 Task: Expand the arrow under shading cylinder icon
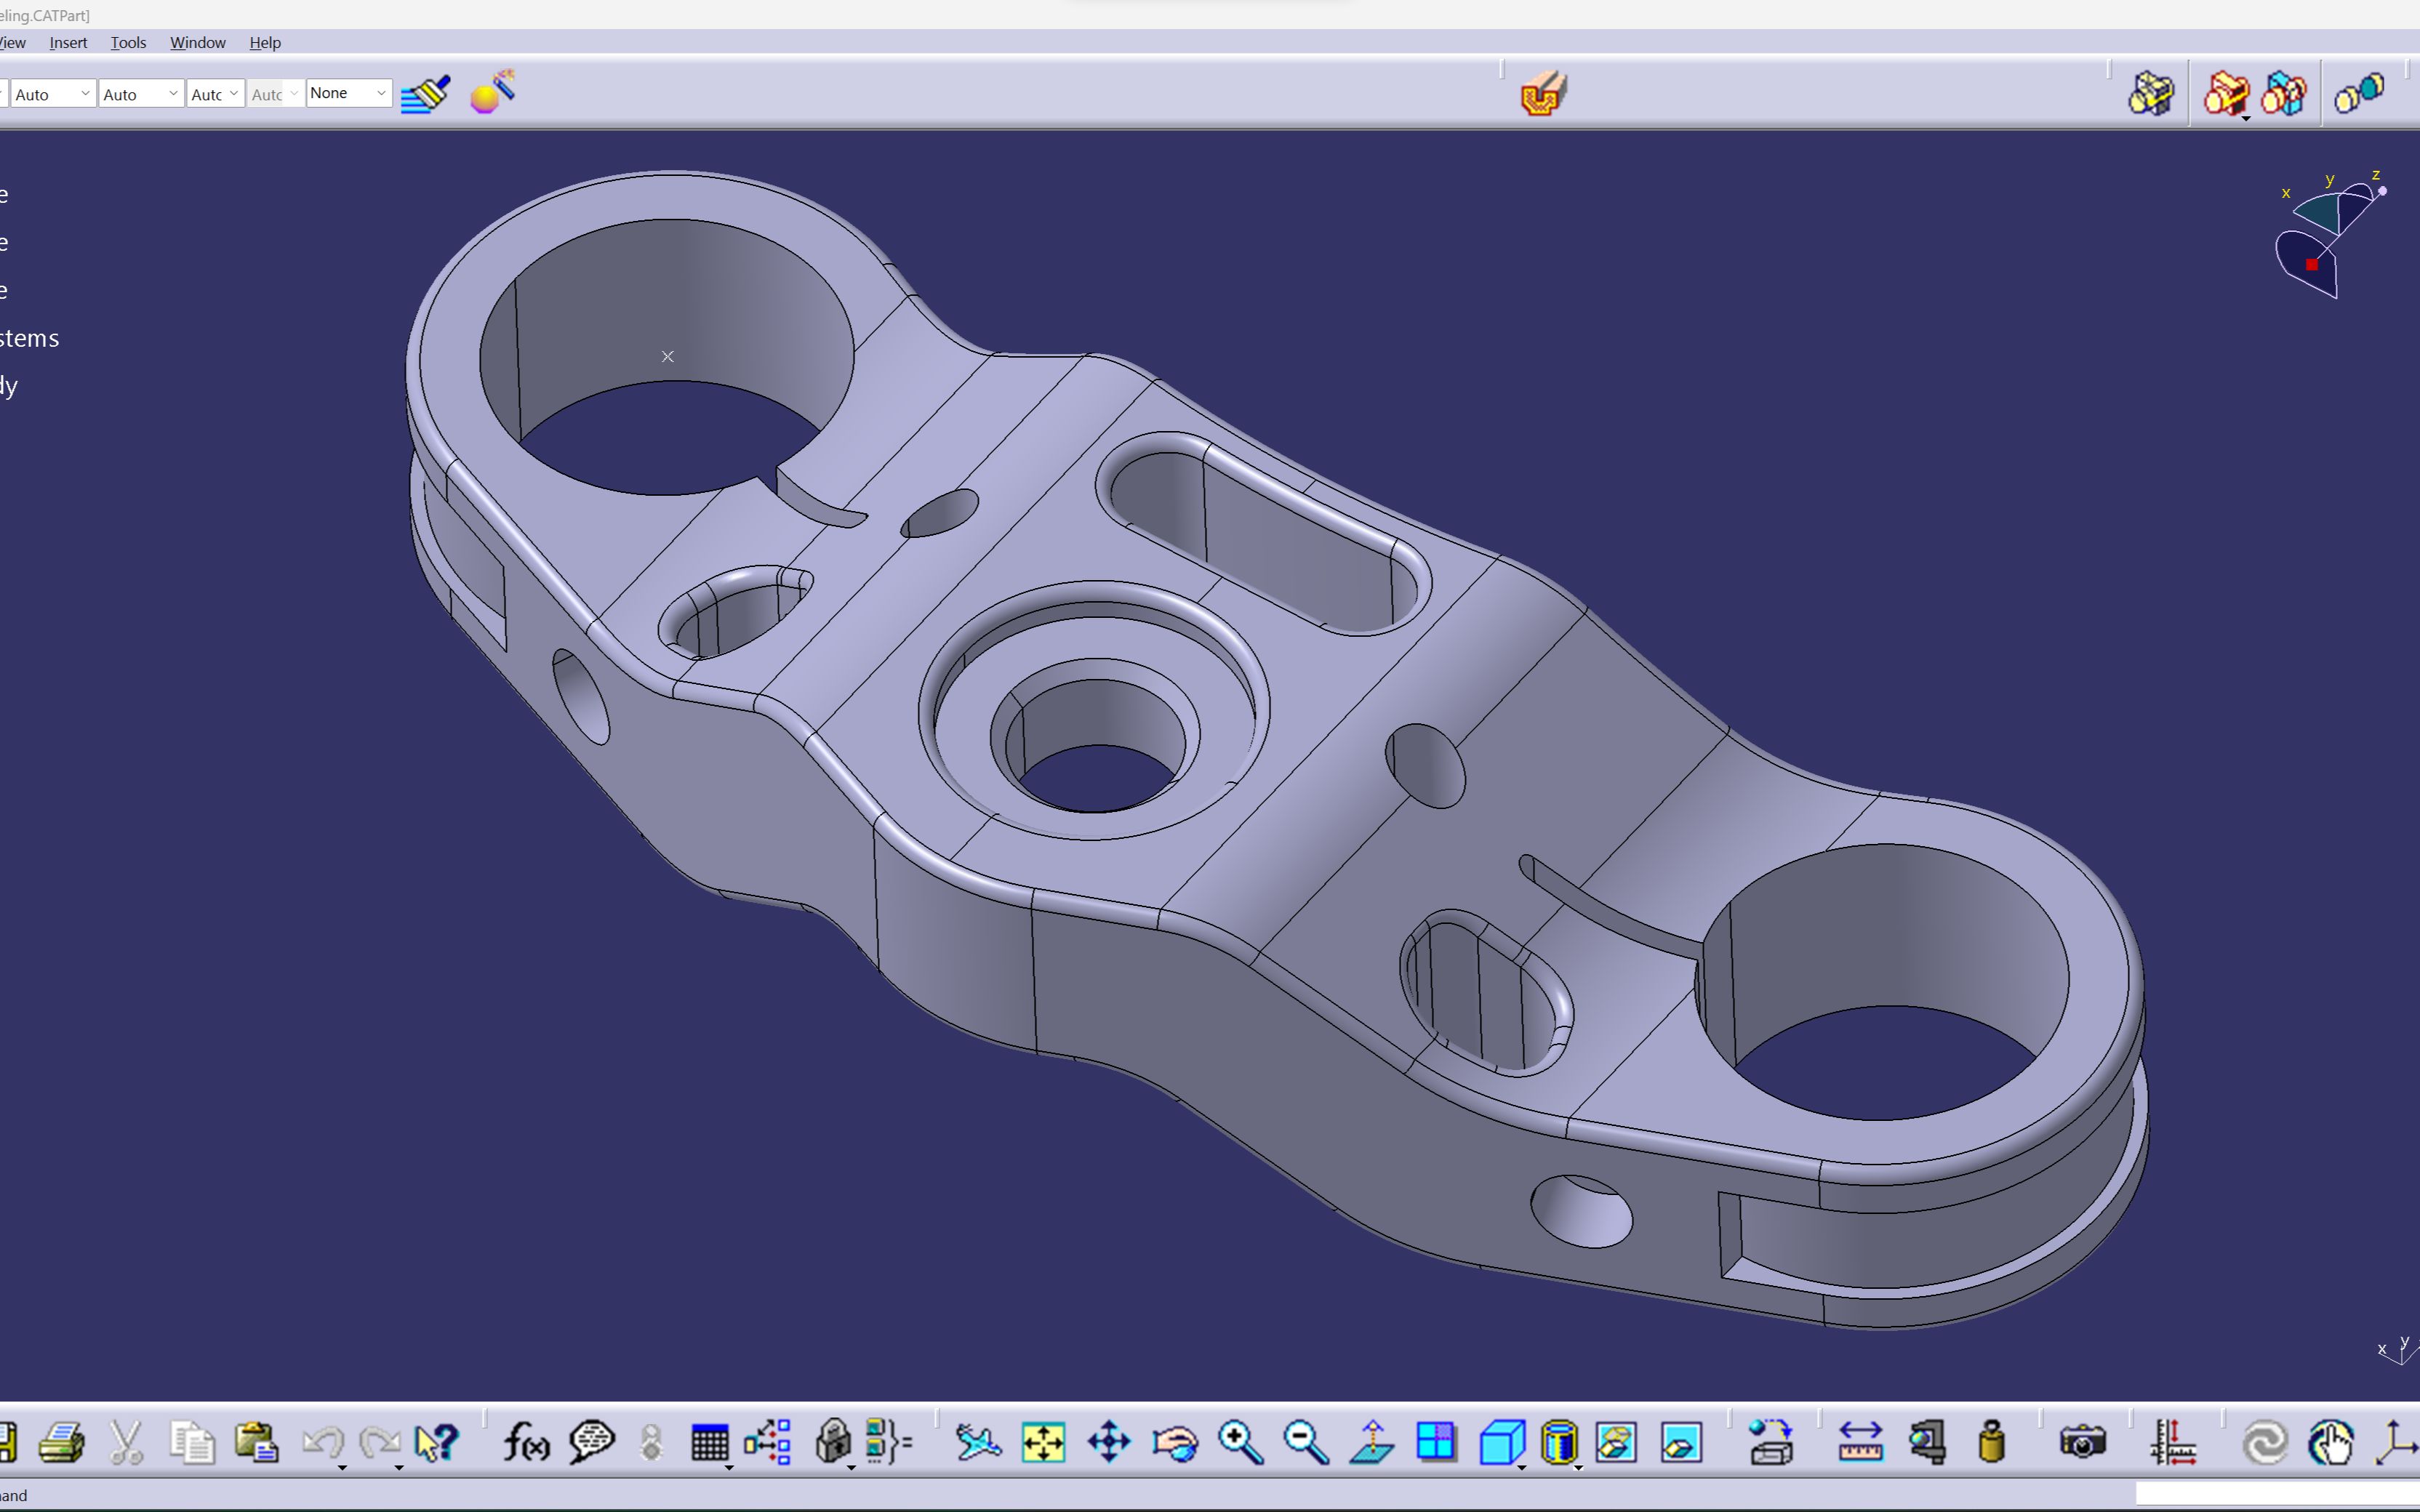(x=1578, y=1467)
